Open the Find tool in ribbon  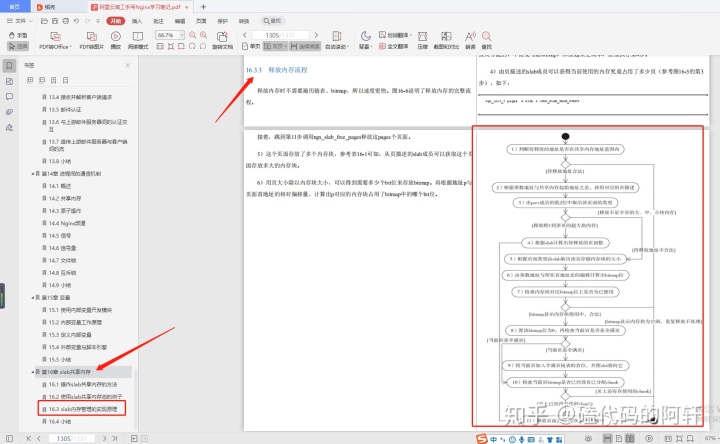tap(487, 40)
